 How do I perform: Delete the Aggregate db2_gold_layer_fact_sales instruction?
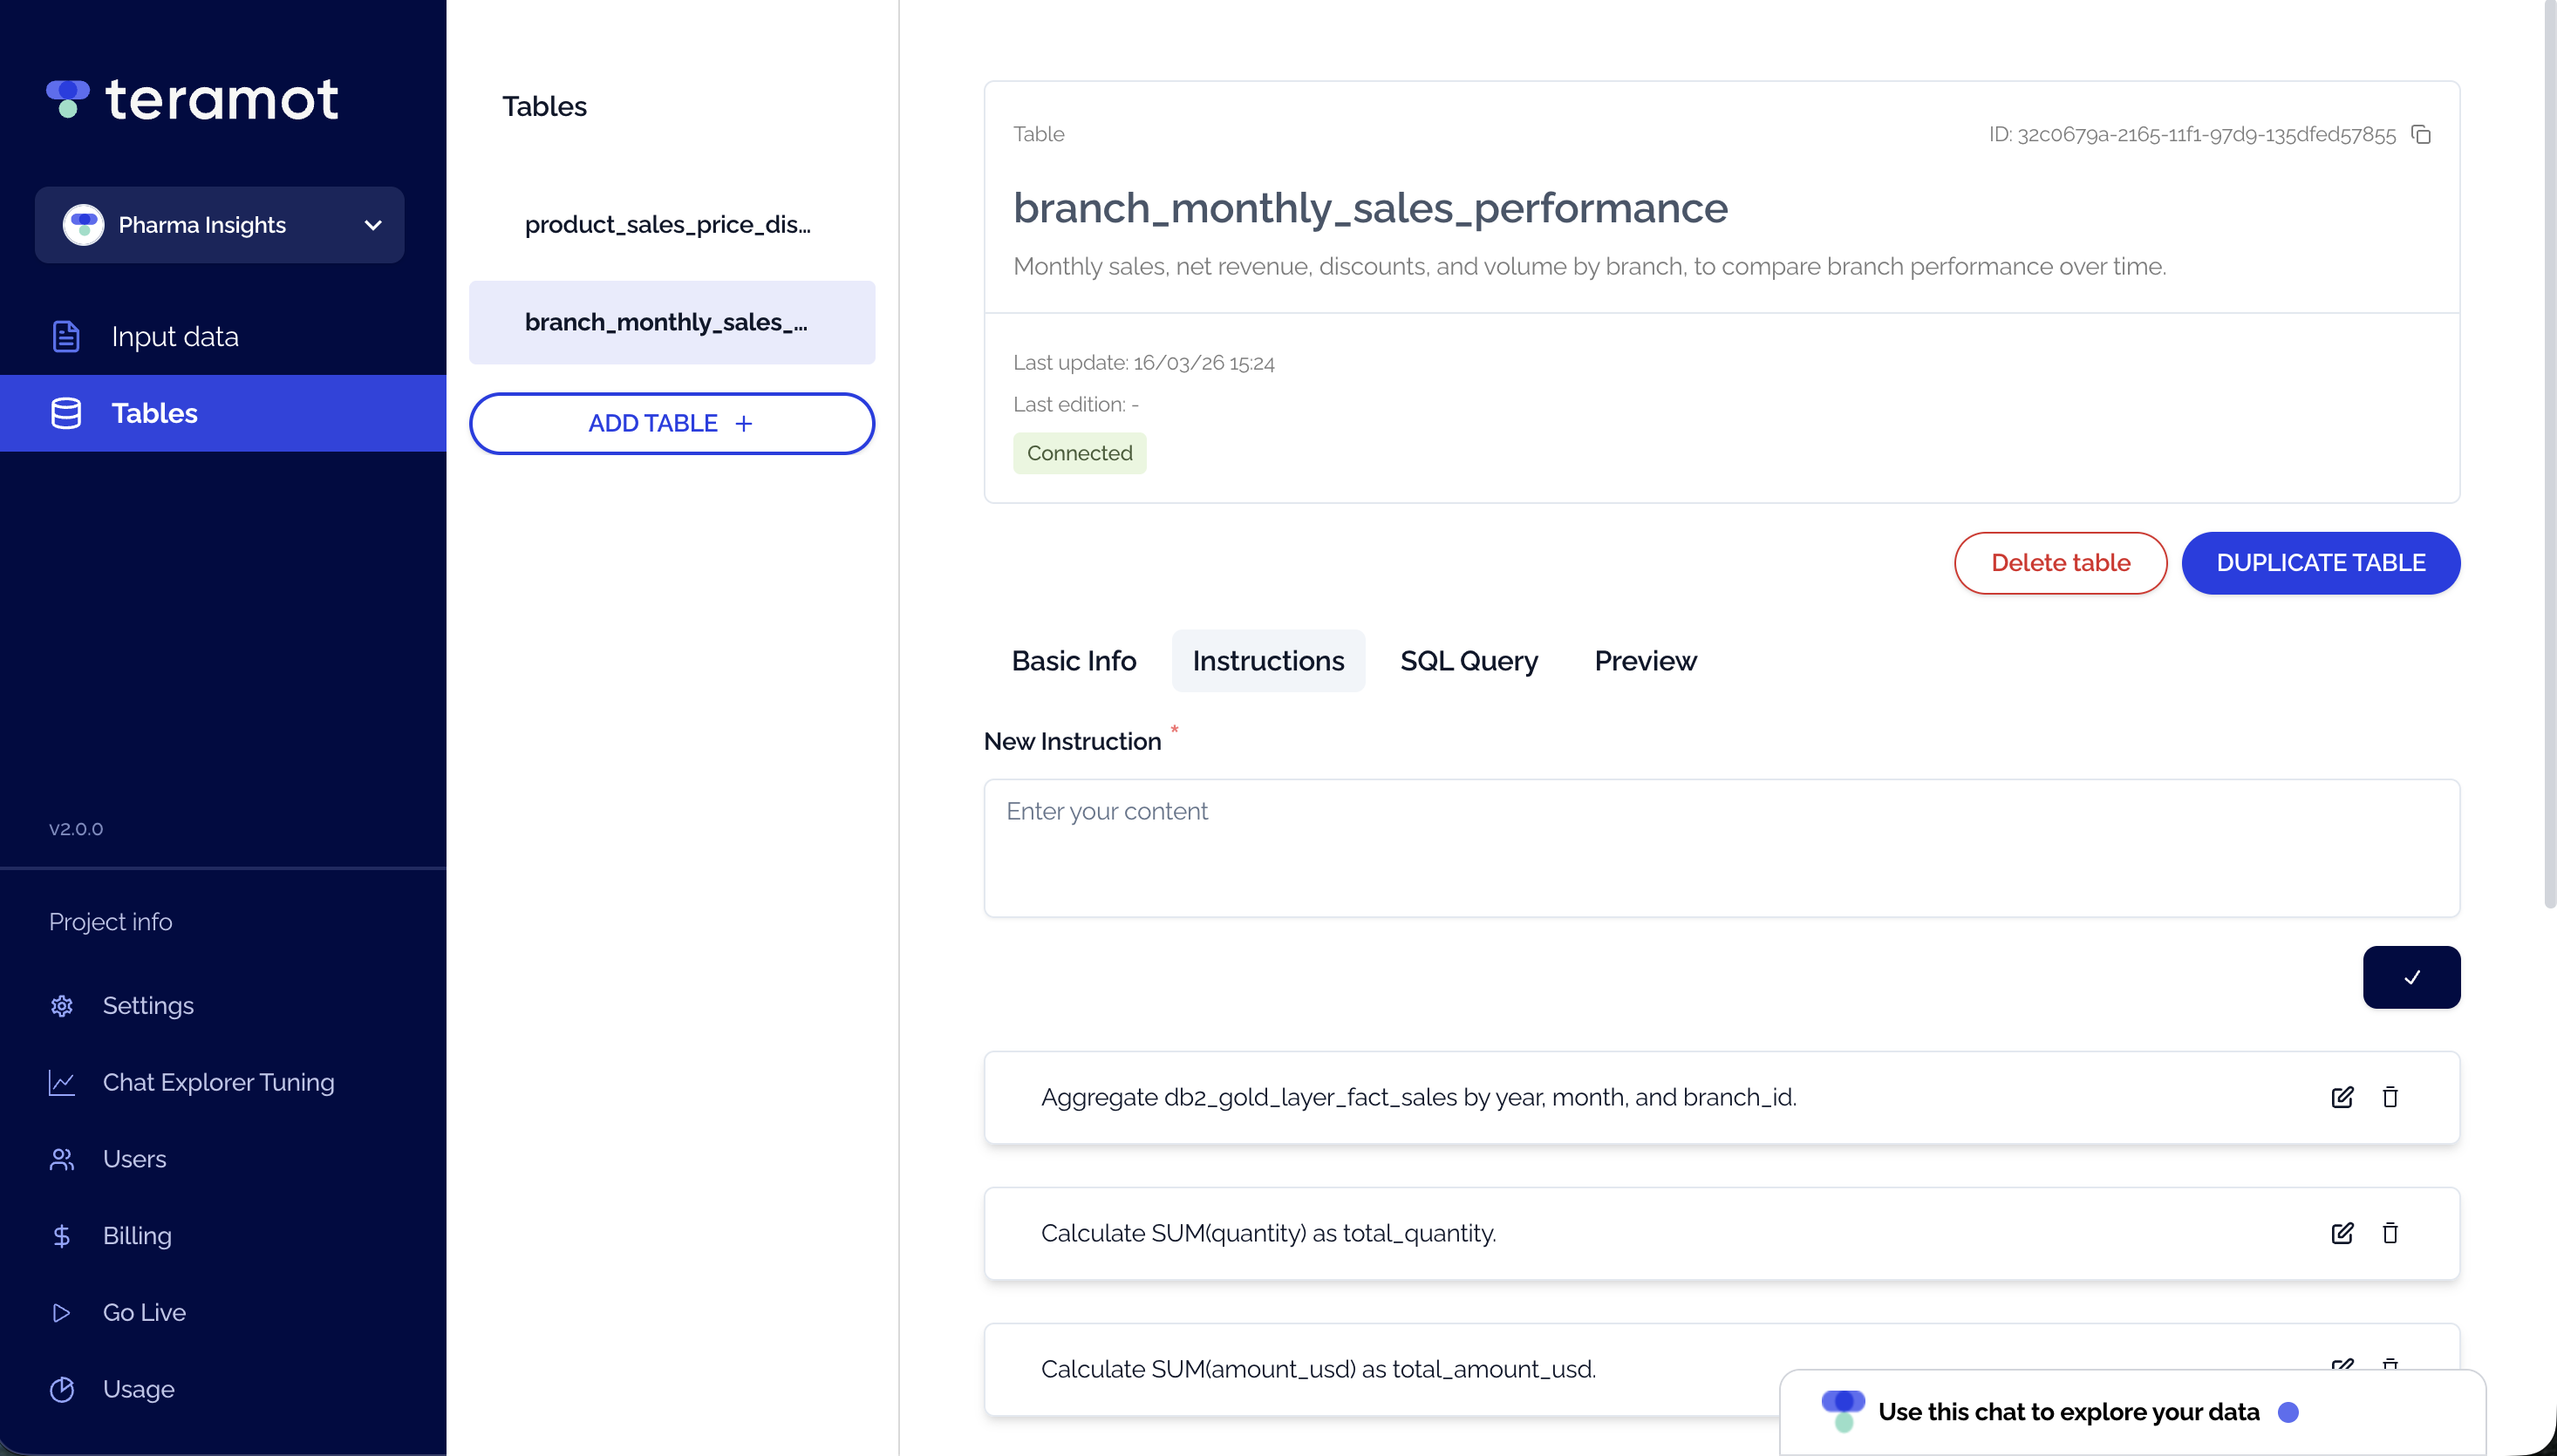point(2390,1097)
